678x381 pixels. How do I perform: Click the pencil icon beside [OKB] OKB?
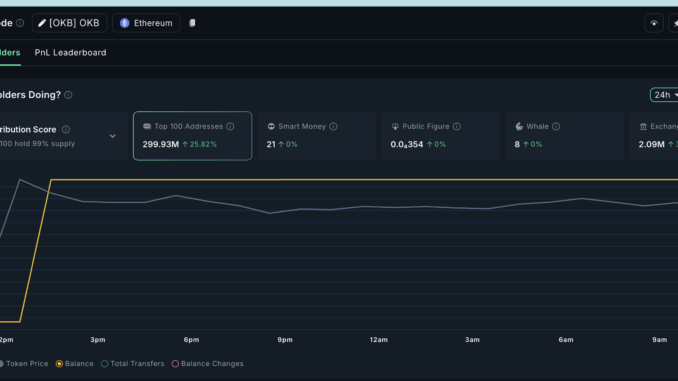click(x=42, y=23)
